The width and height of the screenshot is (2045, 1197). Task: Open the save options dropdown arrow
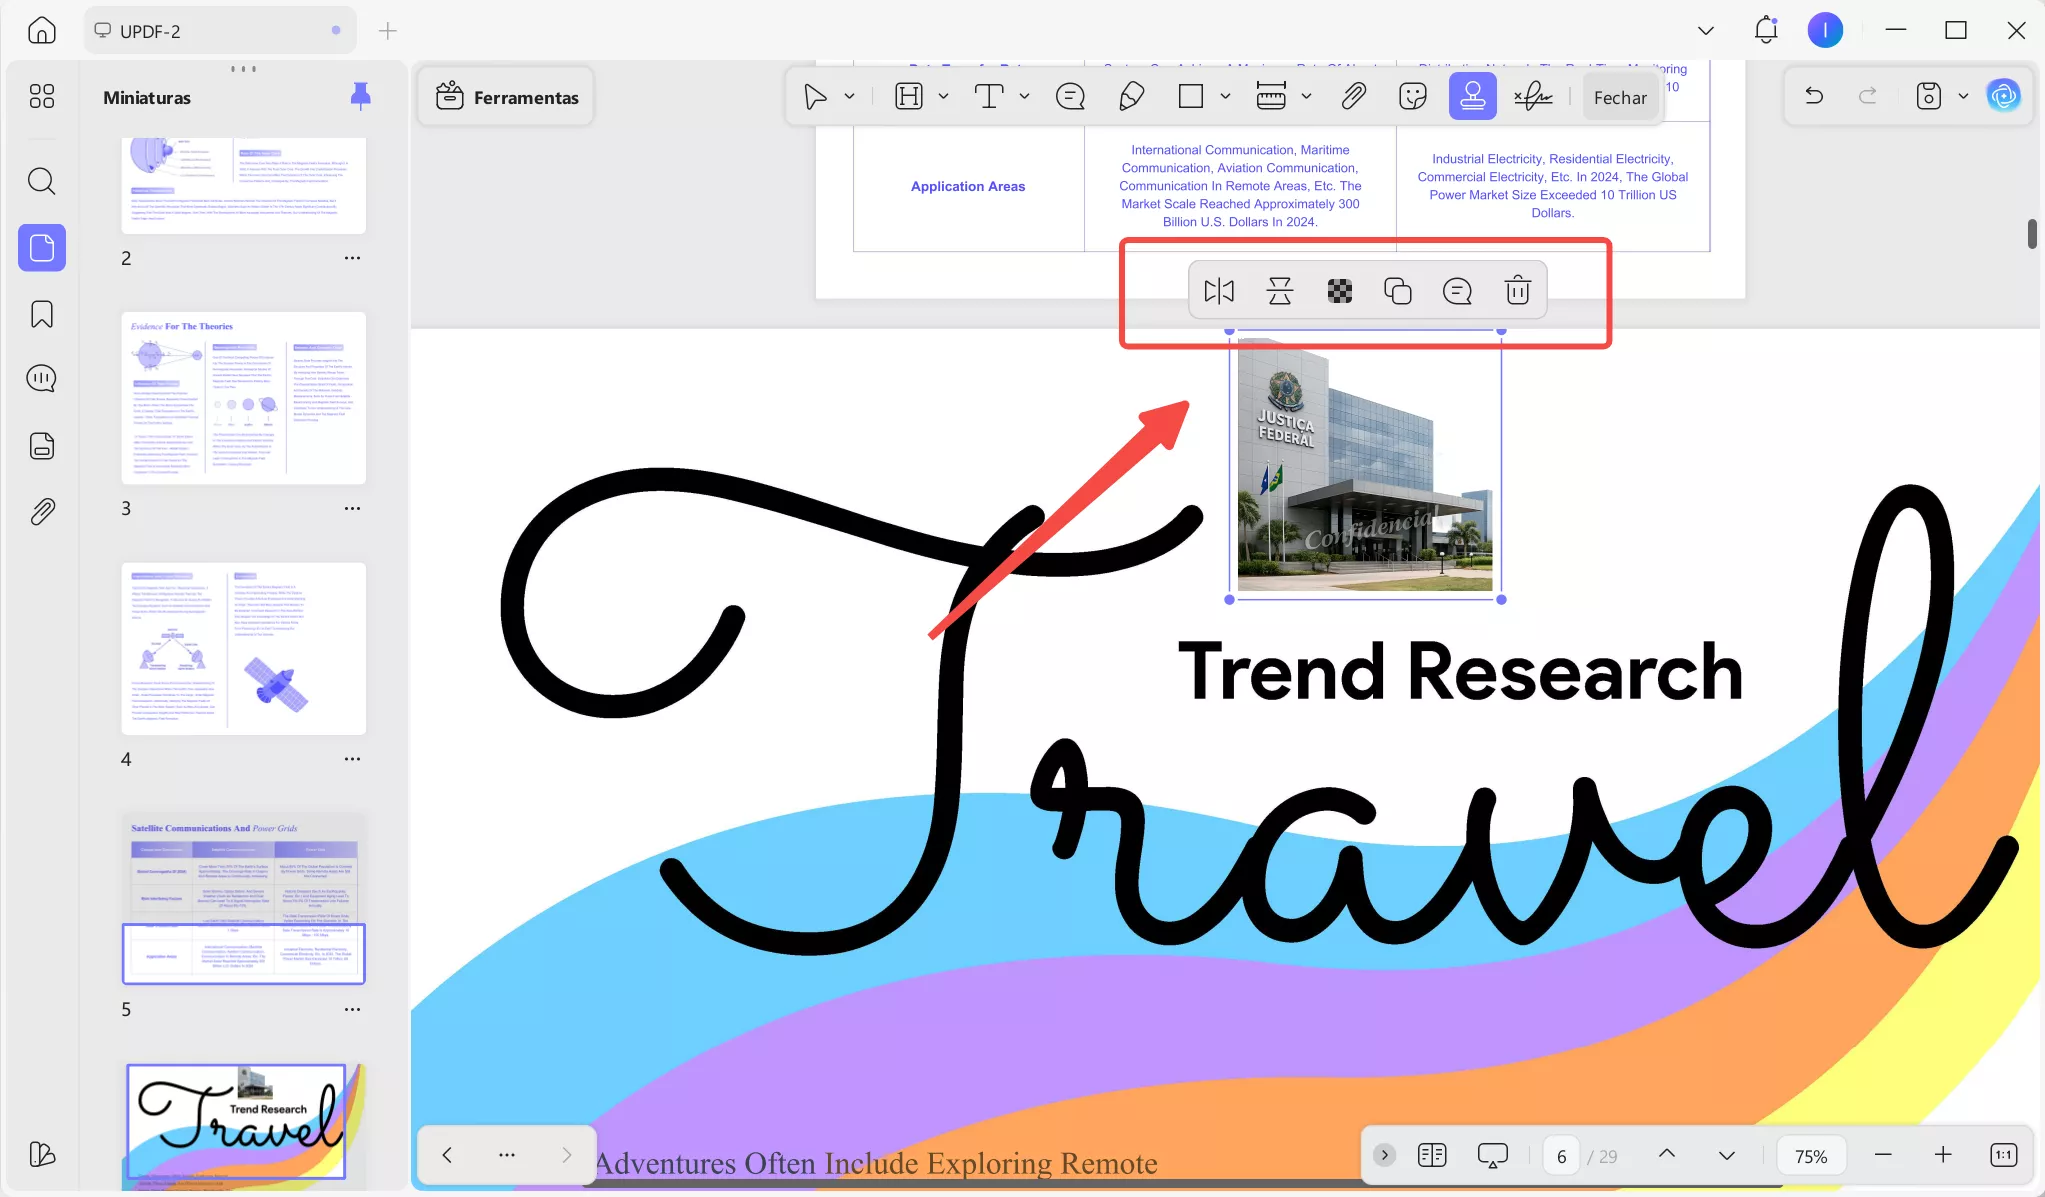click(1963, 97)
